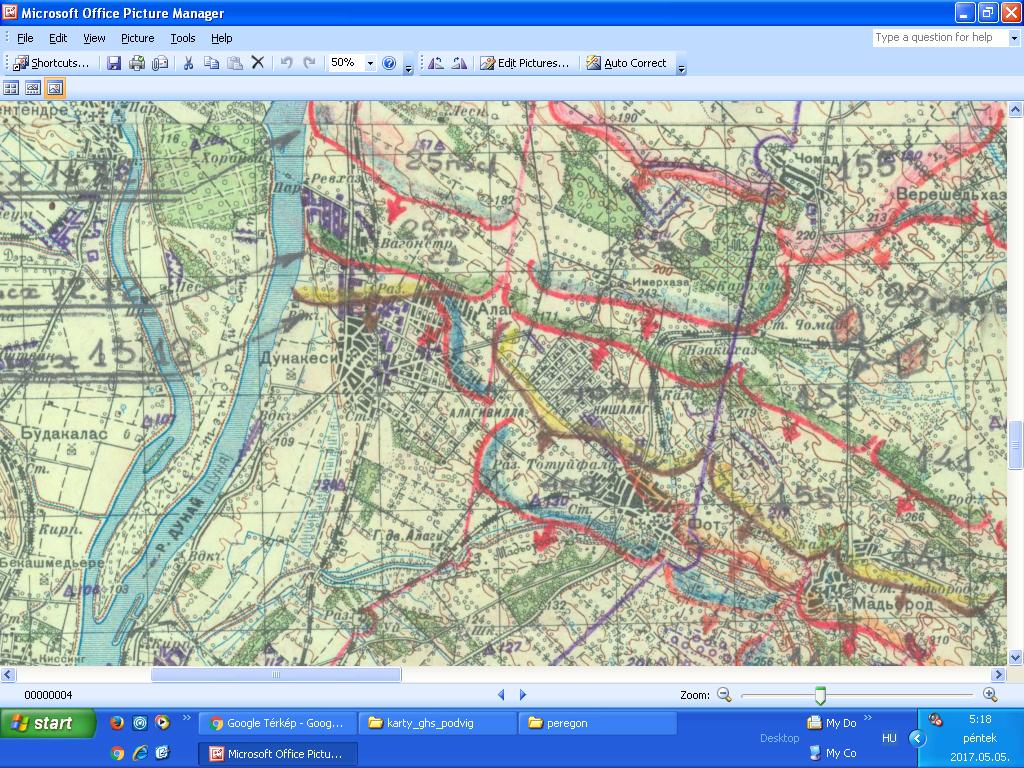Screen dimensions: 1024x768
Task: Click the blue Help question icon
Action: pos(389,63)
